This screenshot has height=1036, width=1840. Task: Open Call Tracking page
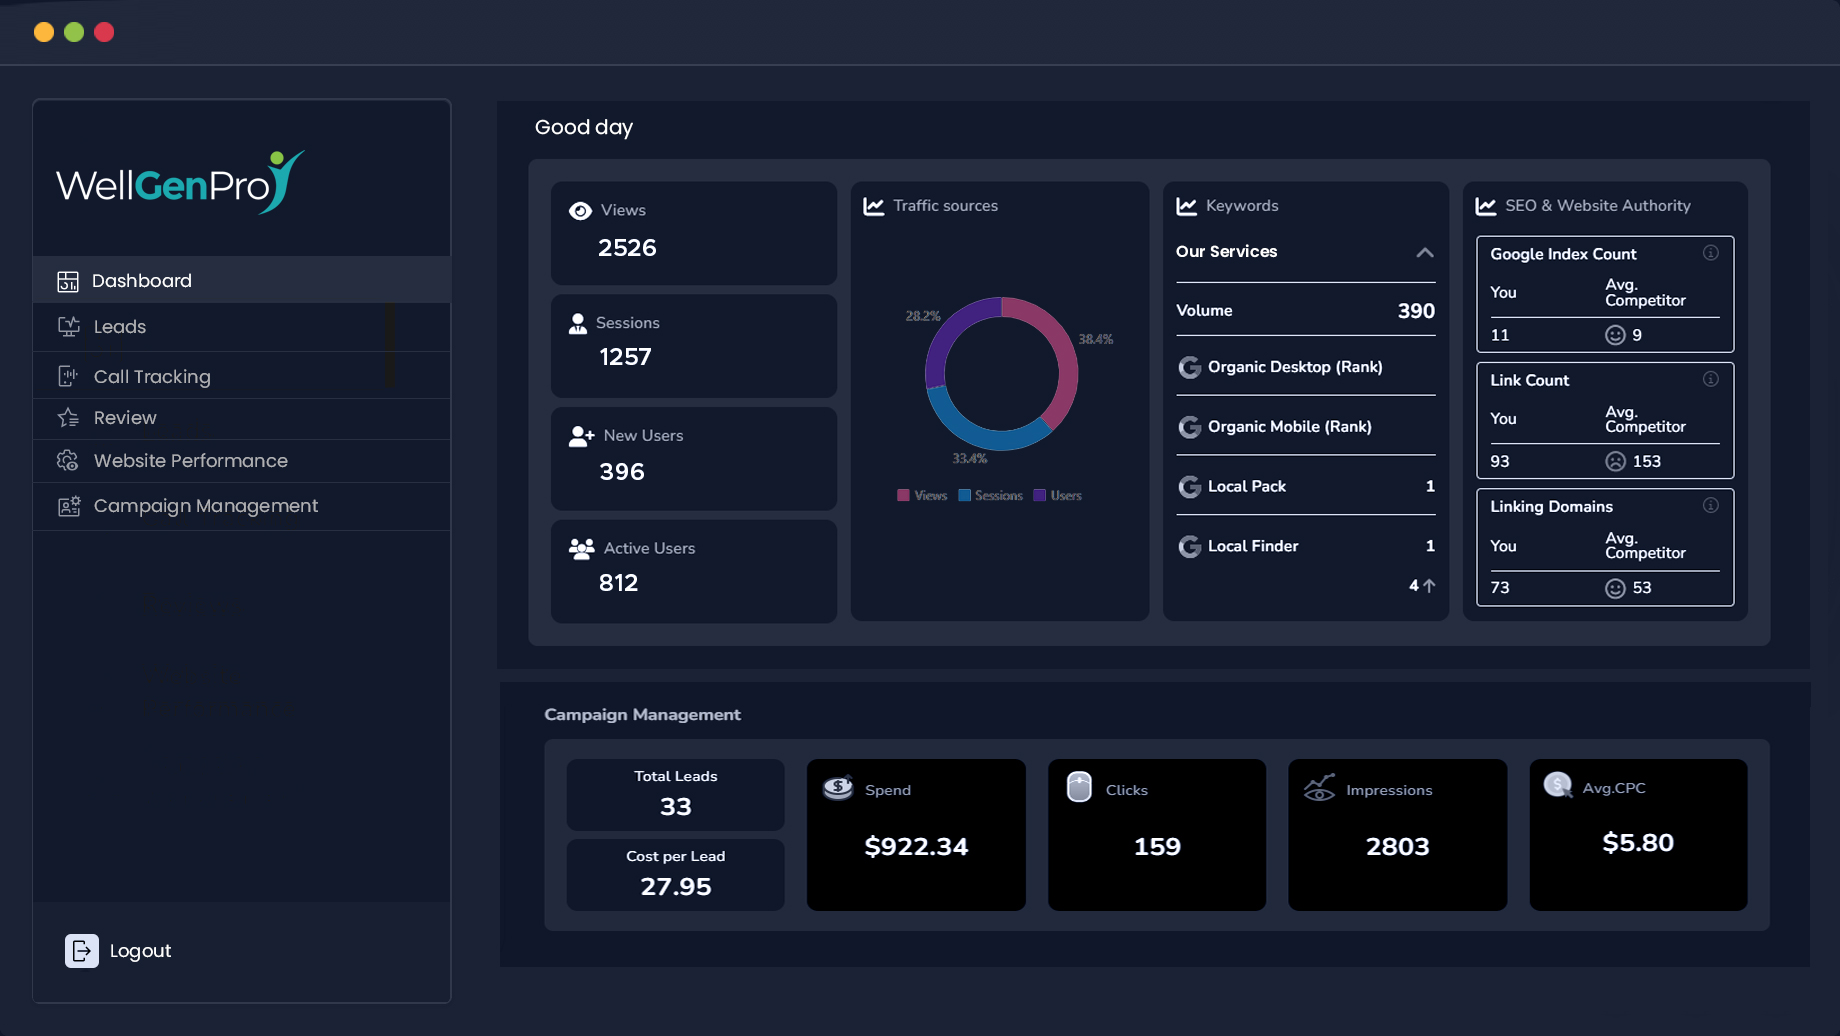pos(241,376)
